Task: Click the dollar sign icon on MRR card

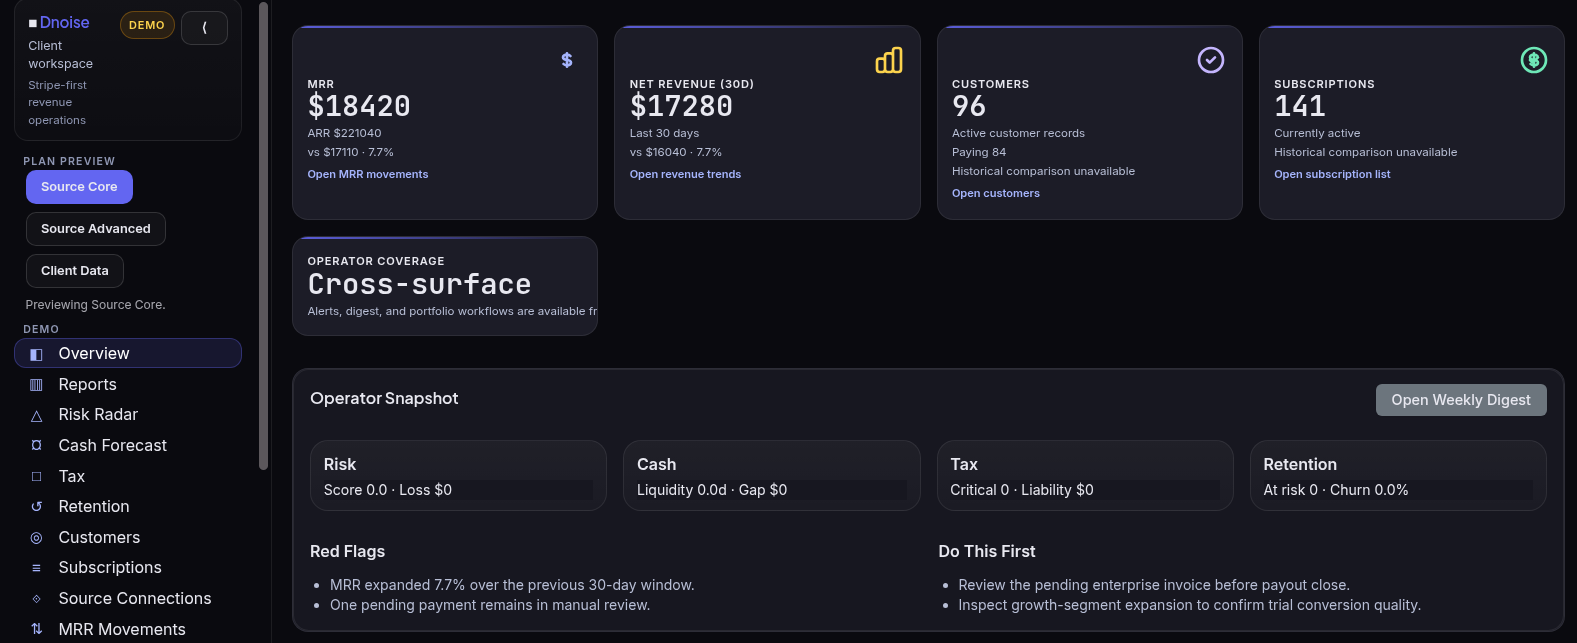Action: 567,60
